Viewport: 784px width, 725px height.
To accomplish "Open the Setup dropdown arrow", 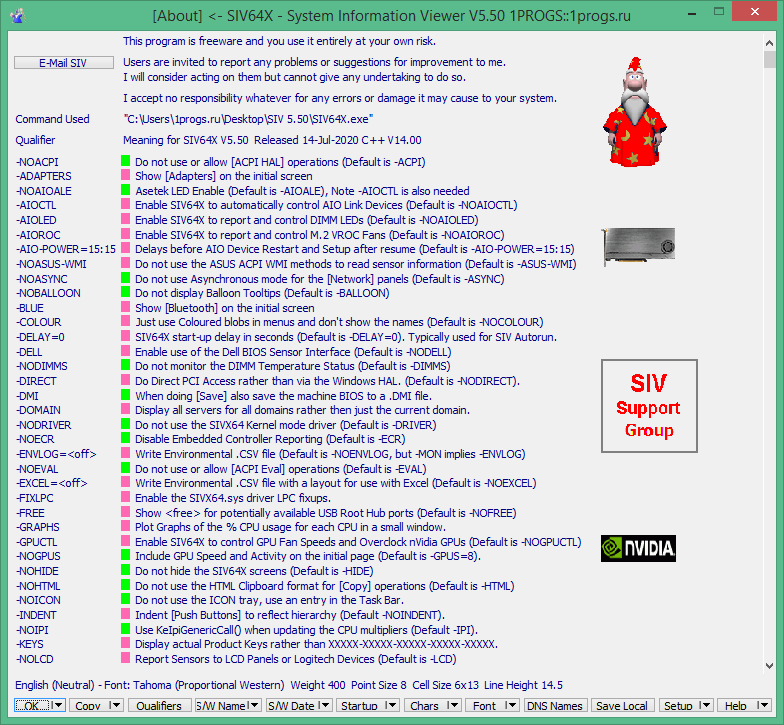I will (x=705, y=706).
